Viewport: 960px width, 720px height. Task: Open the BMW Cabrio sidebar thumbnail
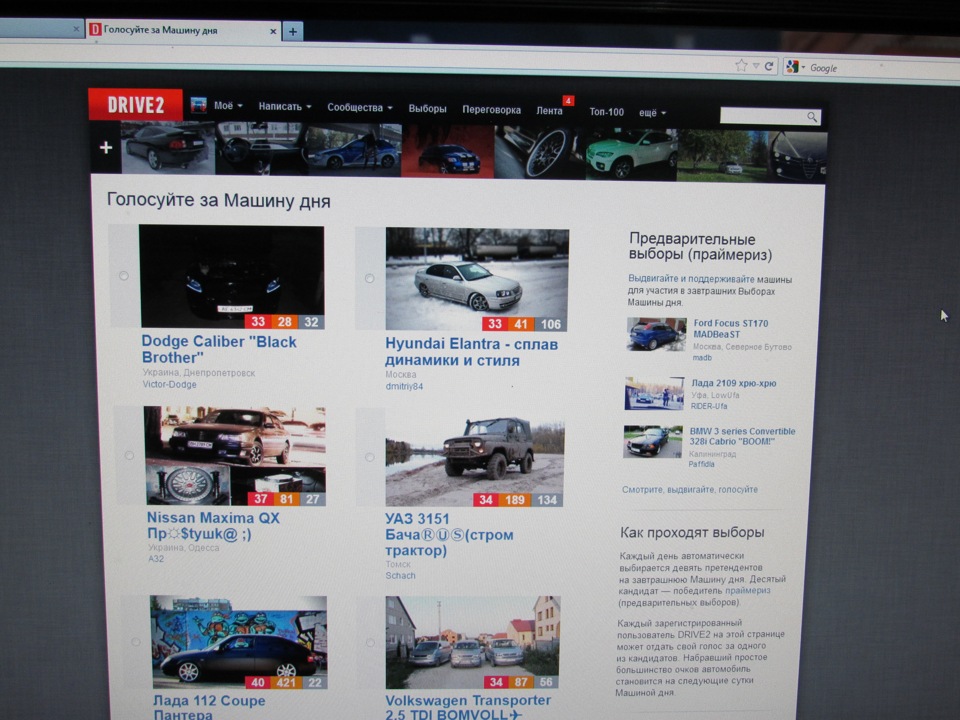652,442
